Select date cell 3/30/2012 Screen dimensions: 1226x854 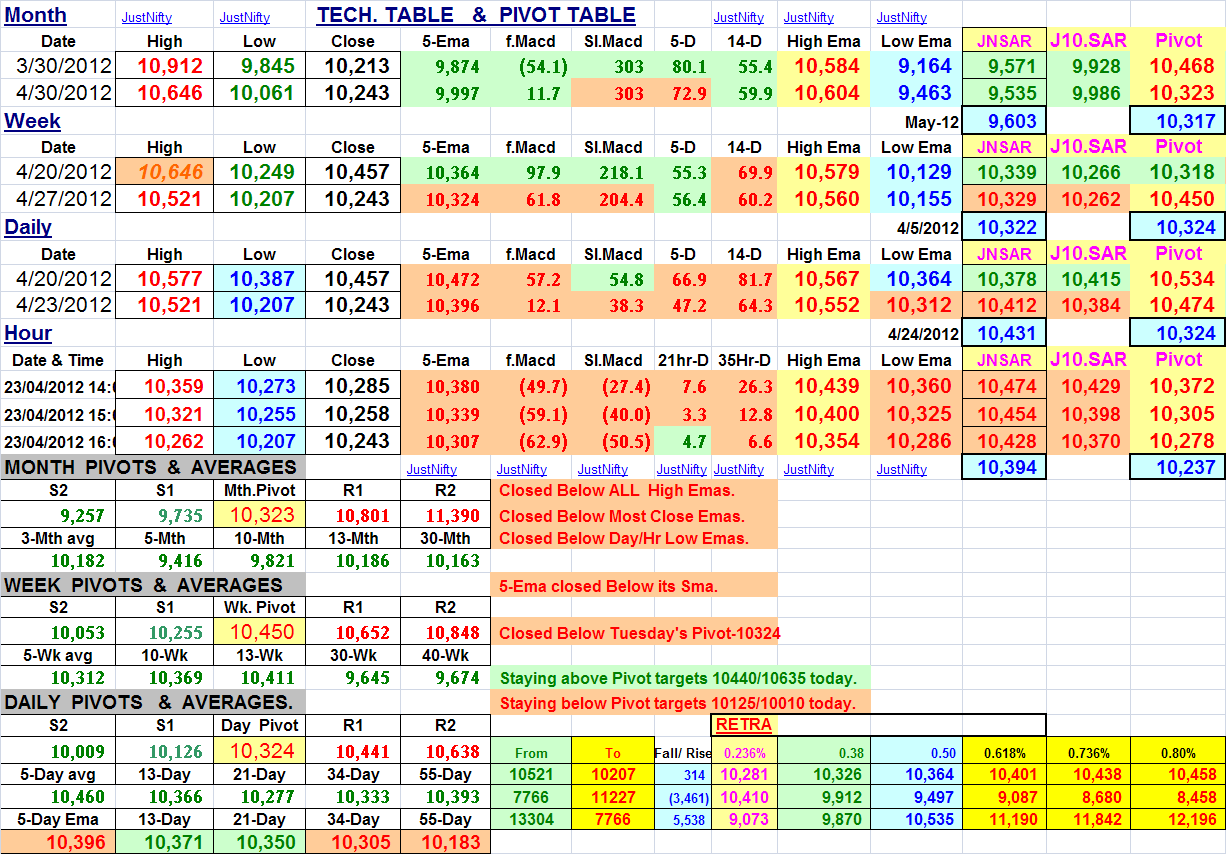[x=58, y=66]
